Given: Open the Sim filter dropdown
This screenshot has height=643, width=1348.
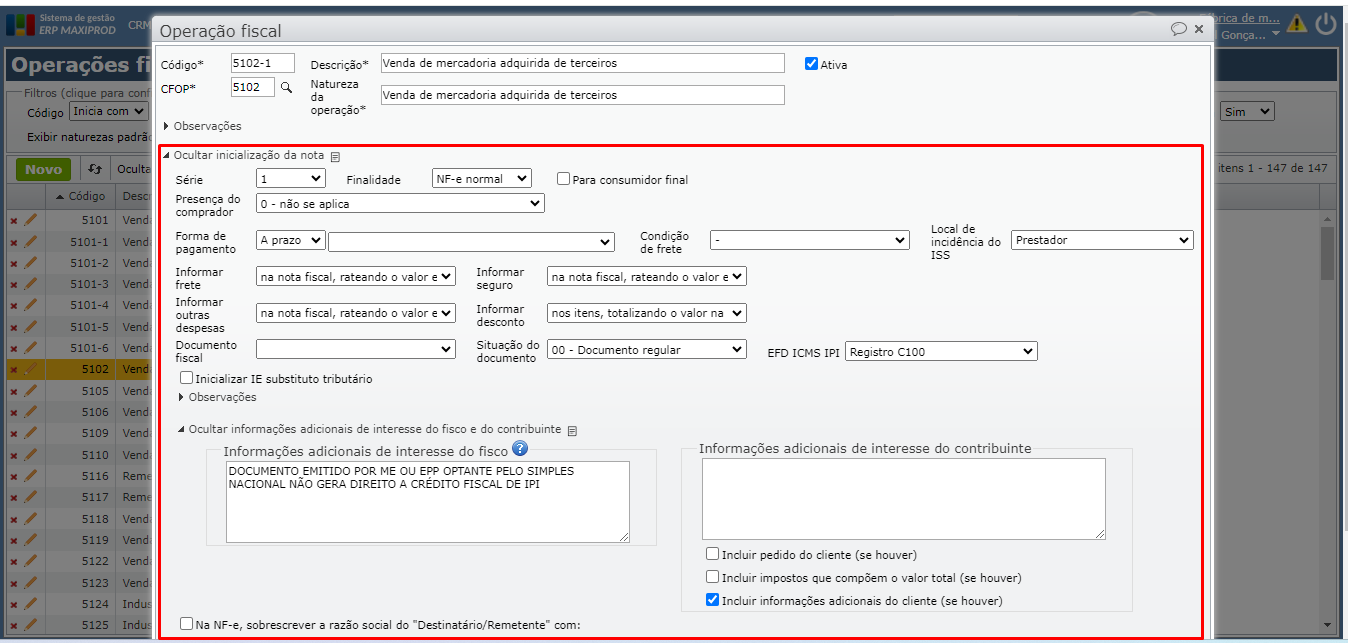Looking at the screenshot, I should pos(1248,111).
